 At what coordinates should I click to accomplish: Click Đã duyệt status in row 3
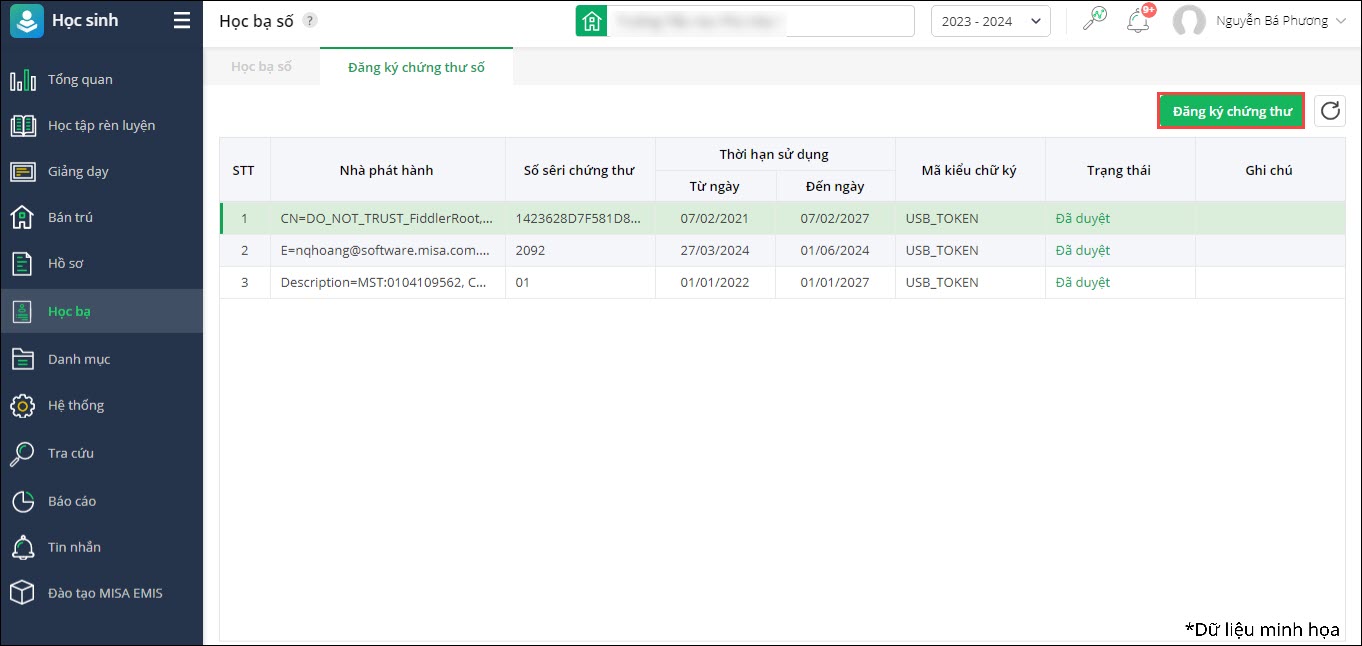[x=1083, y=282]
